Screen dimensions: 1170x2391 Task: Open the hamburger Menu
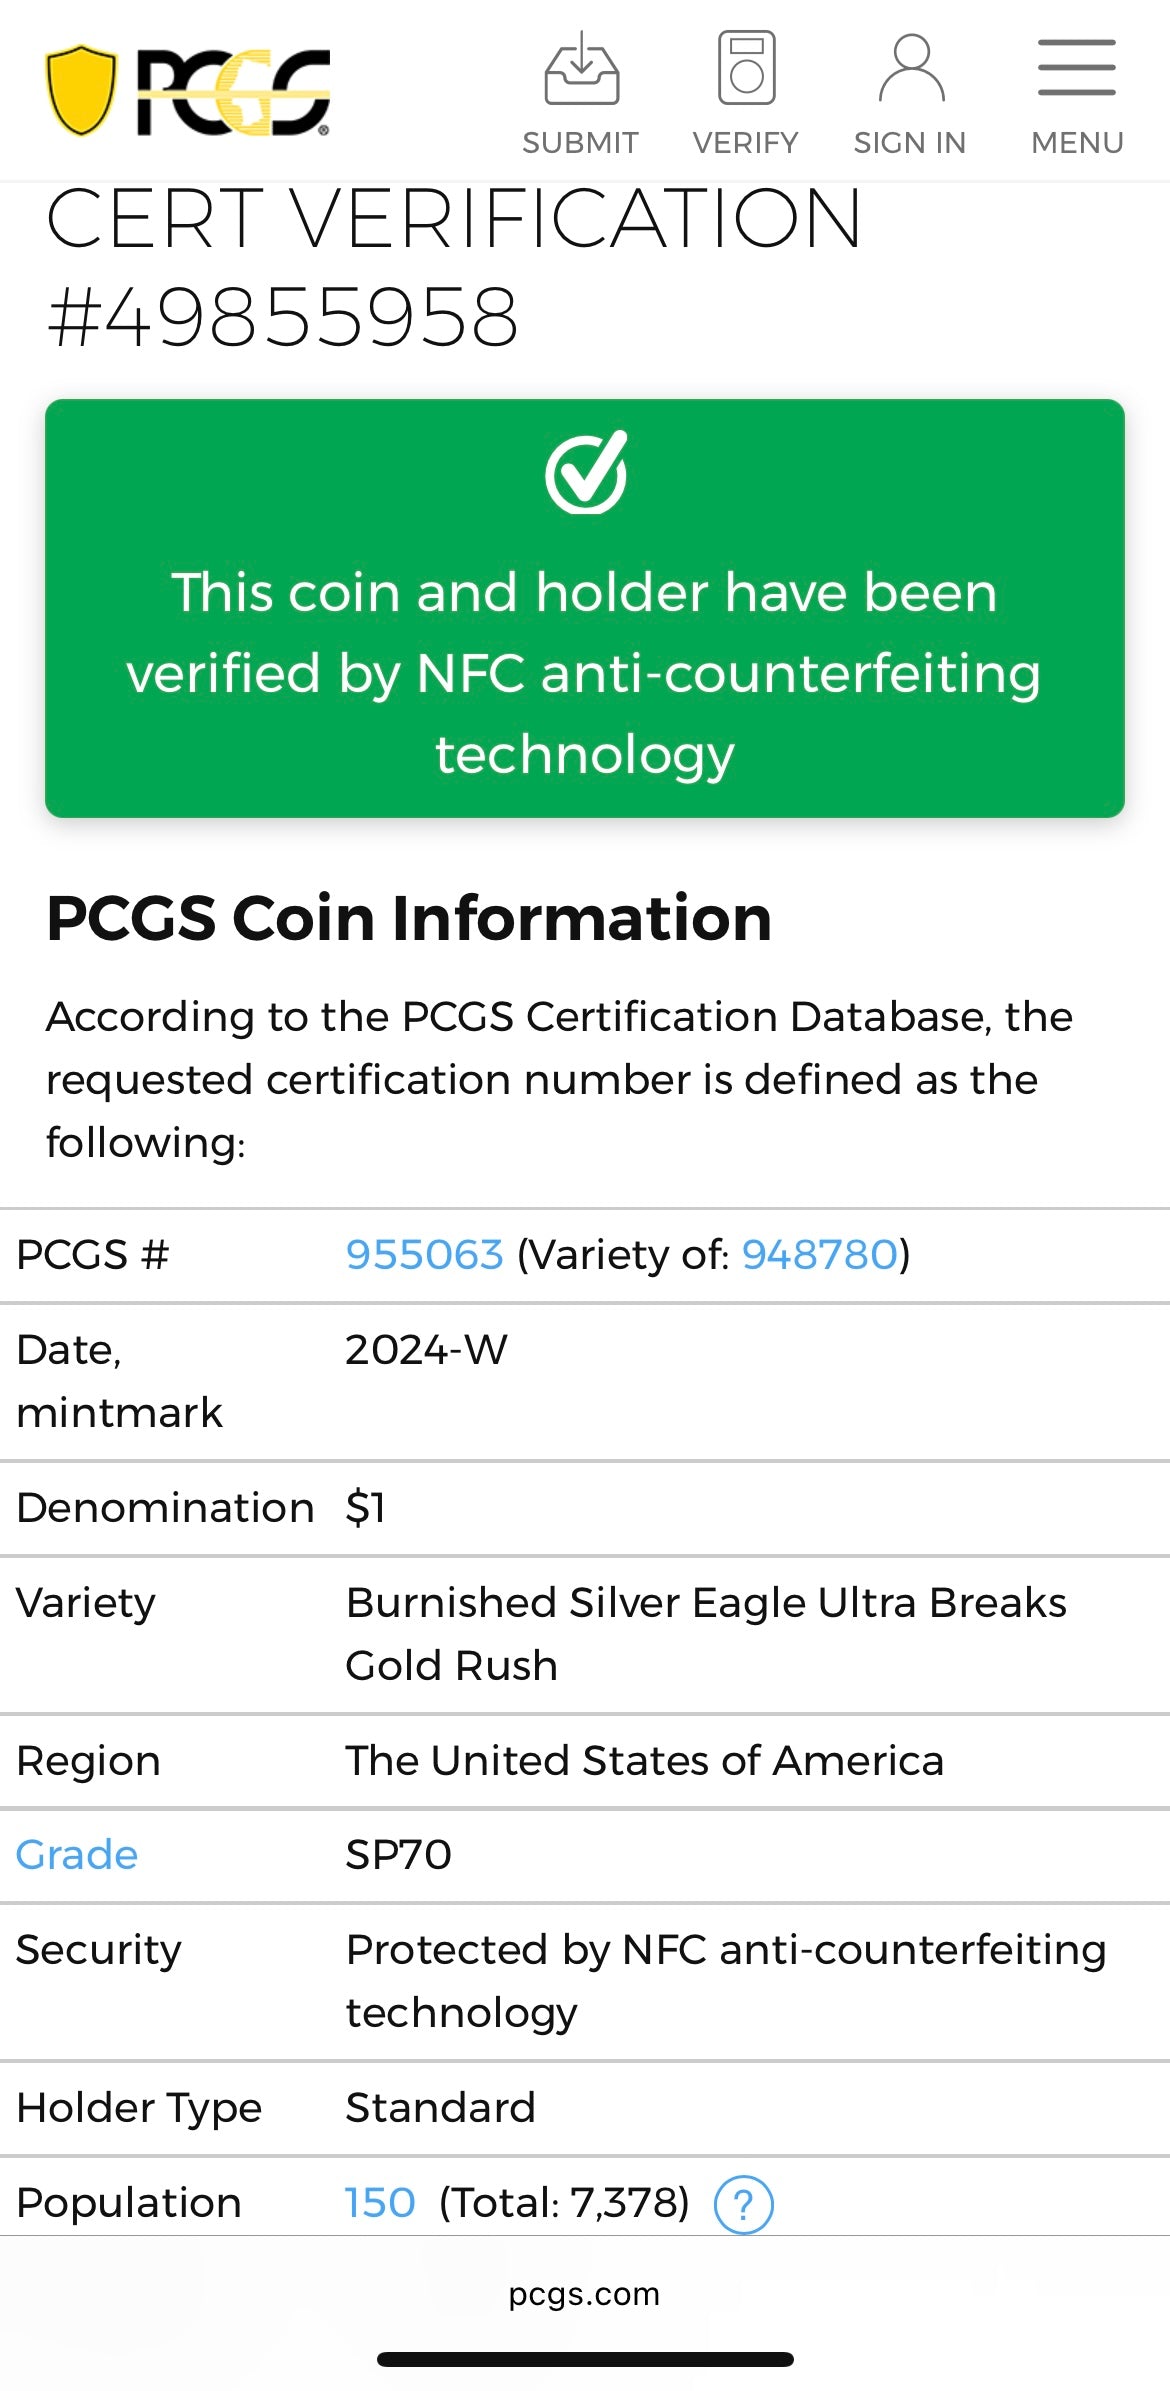coord(1077,69)
